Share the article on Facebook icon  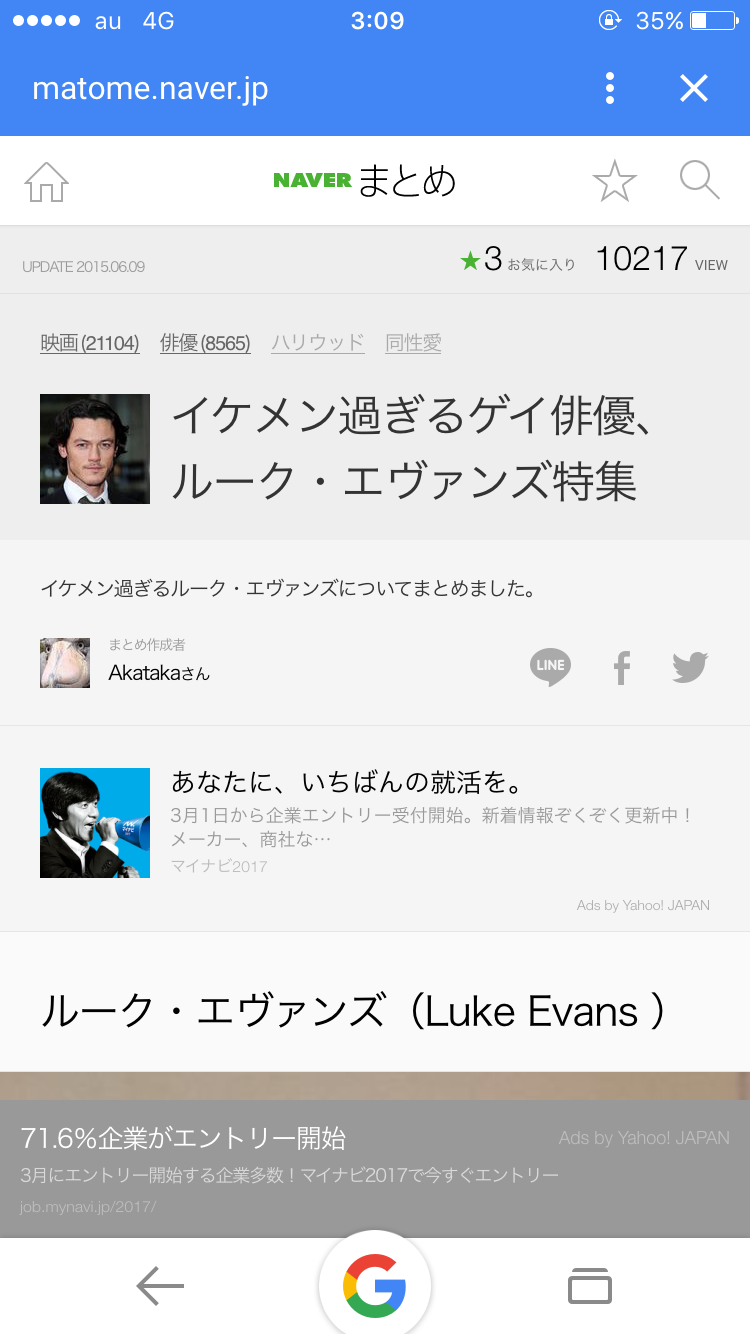coord(622,667)
